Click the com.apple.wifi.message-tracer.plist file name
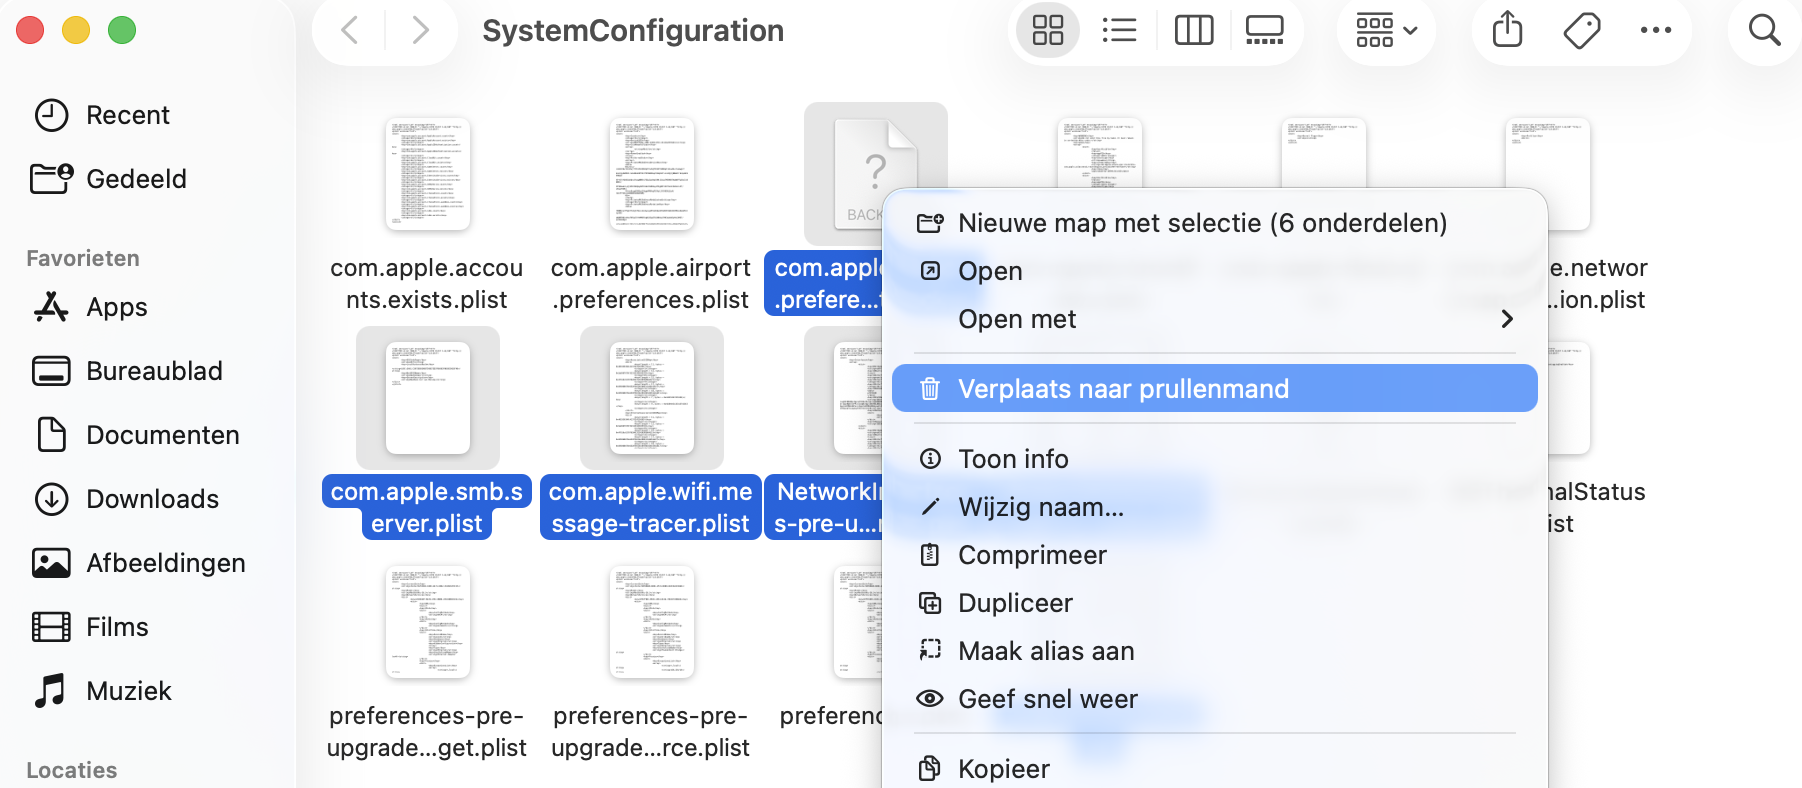The width and height of the screenshot is (1802, 788). [x=651, y=507]
